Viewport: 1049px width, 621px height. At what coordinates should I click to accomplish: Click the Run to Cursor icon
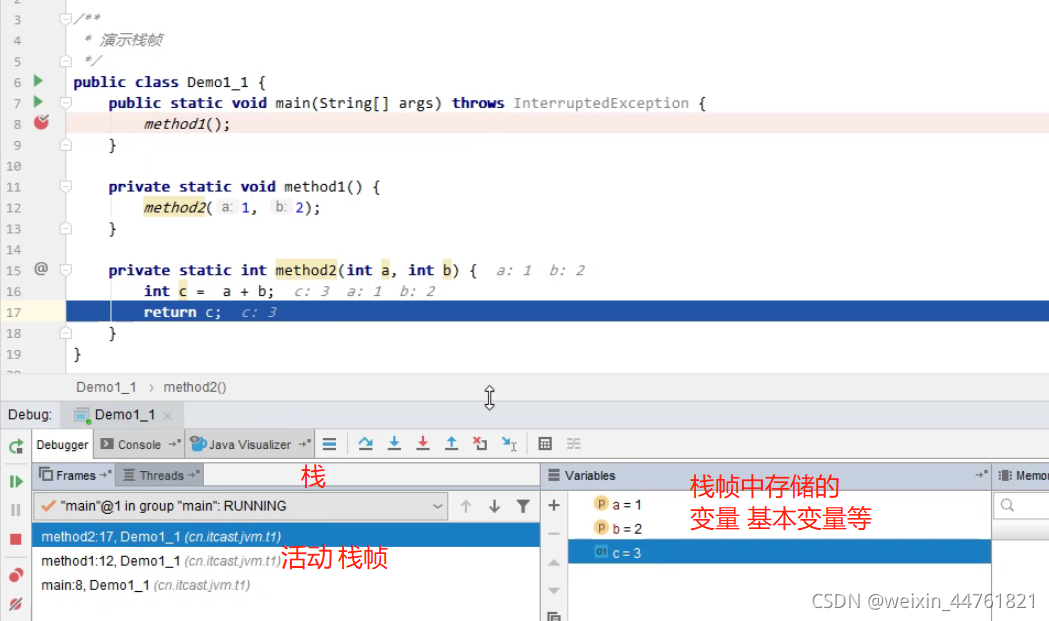click(x=509, y=444)
